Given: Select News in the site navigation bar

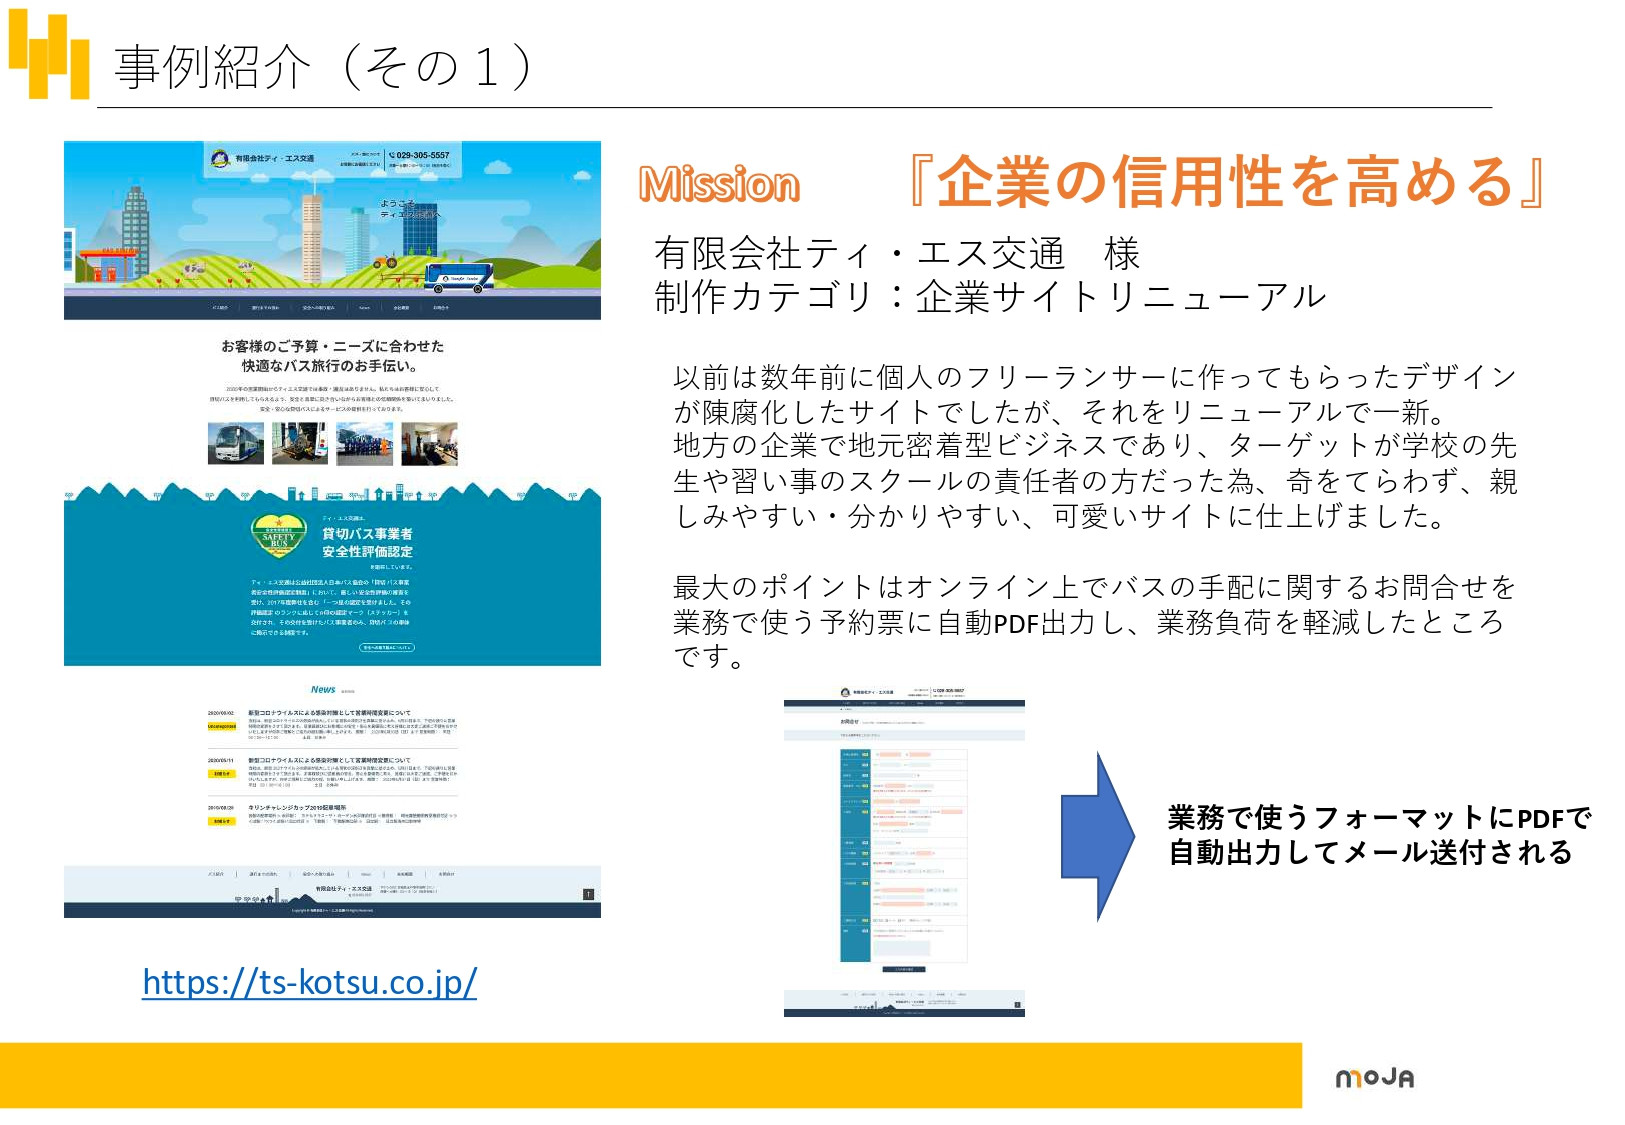Looking at the screenshot, I should tap(365, 308).
